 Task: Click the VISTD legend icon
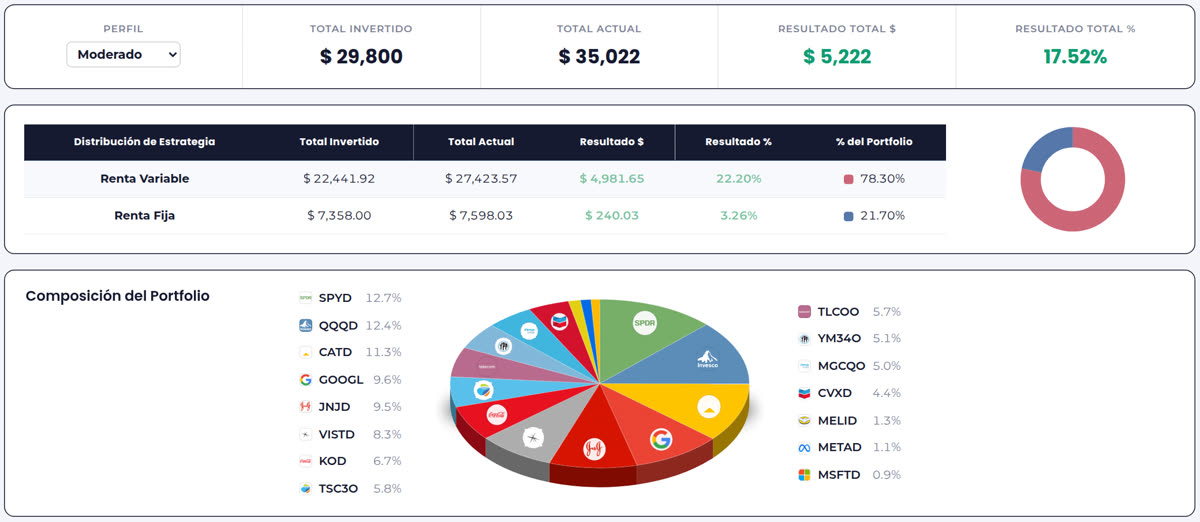[x=306, y=434]
